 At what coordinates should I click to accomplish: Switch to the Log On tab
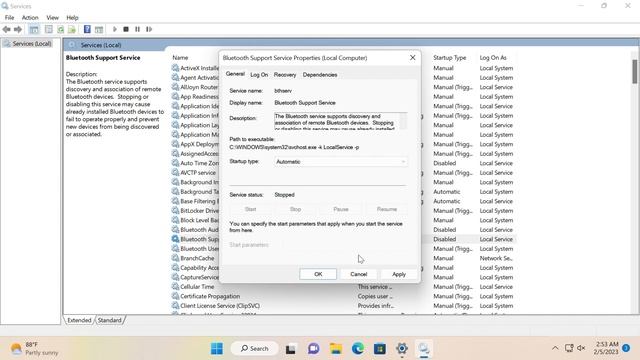(x=259, y=75)
